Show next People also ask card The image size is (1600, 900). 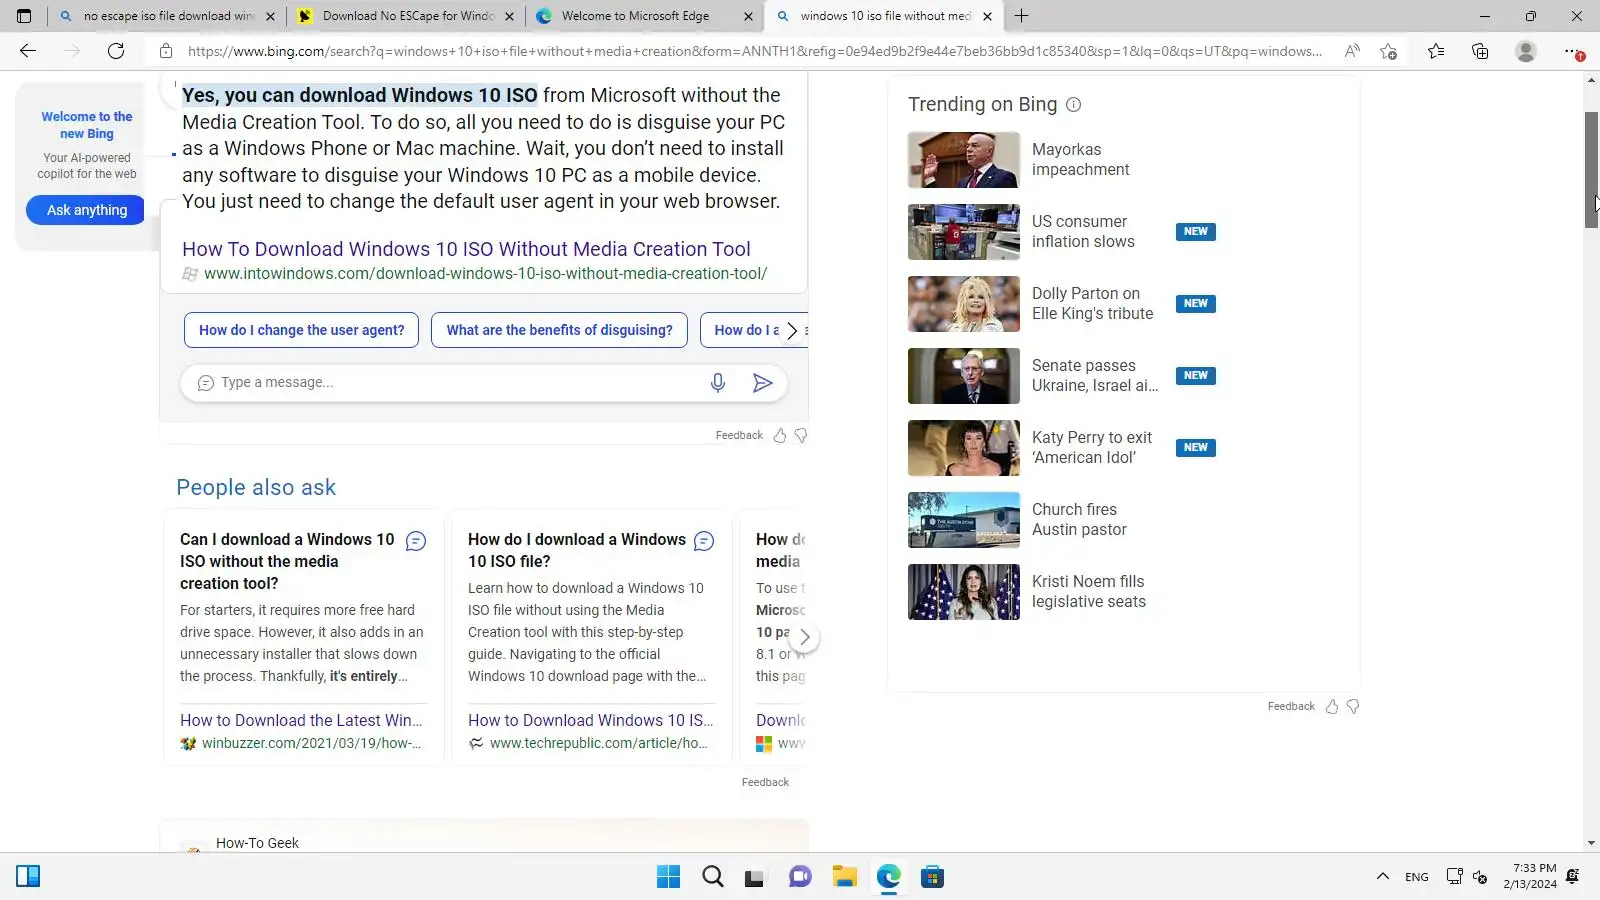pos(804,637)
